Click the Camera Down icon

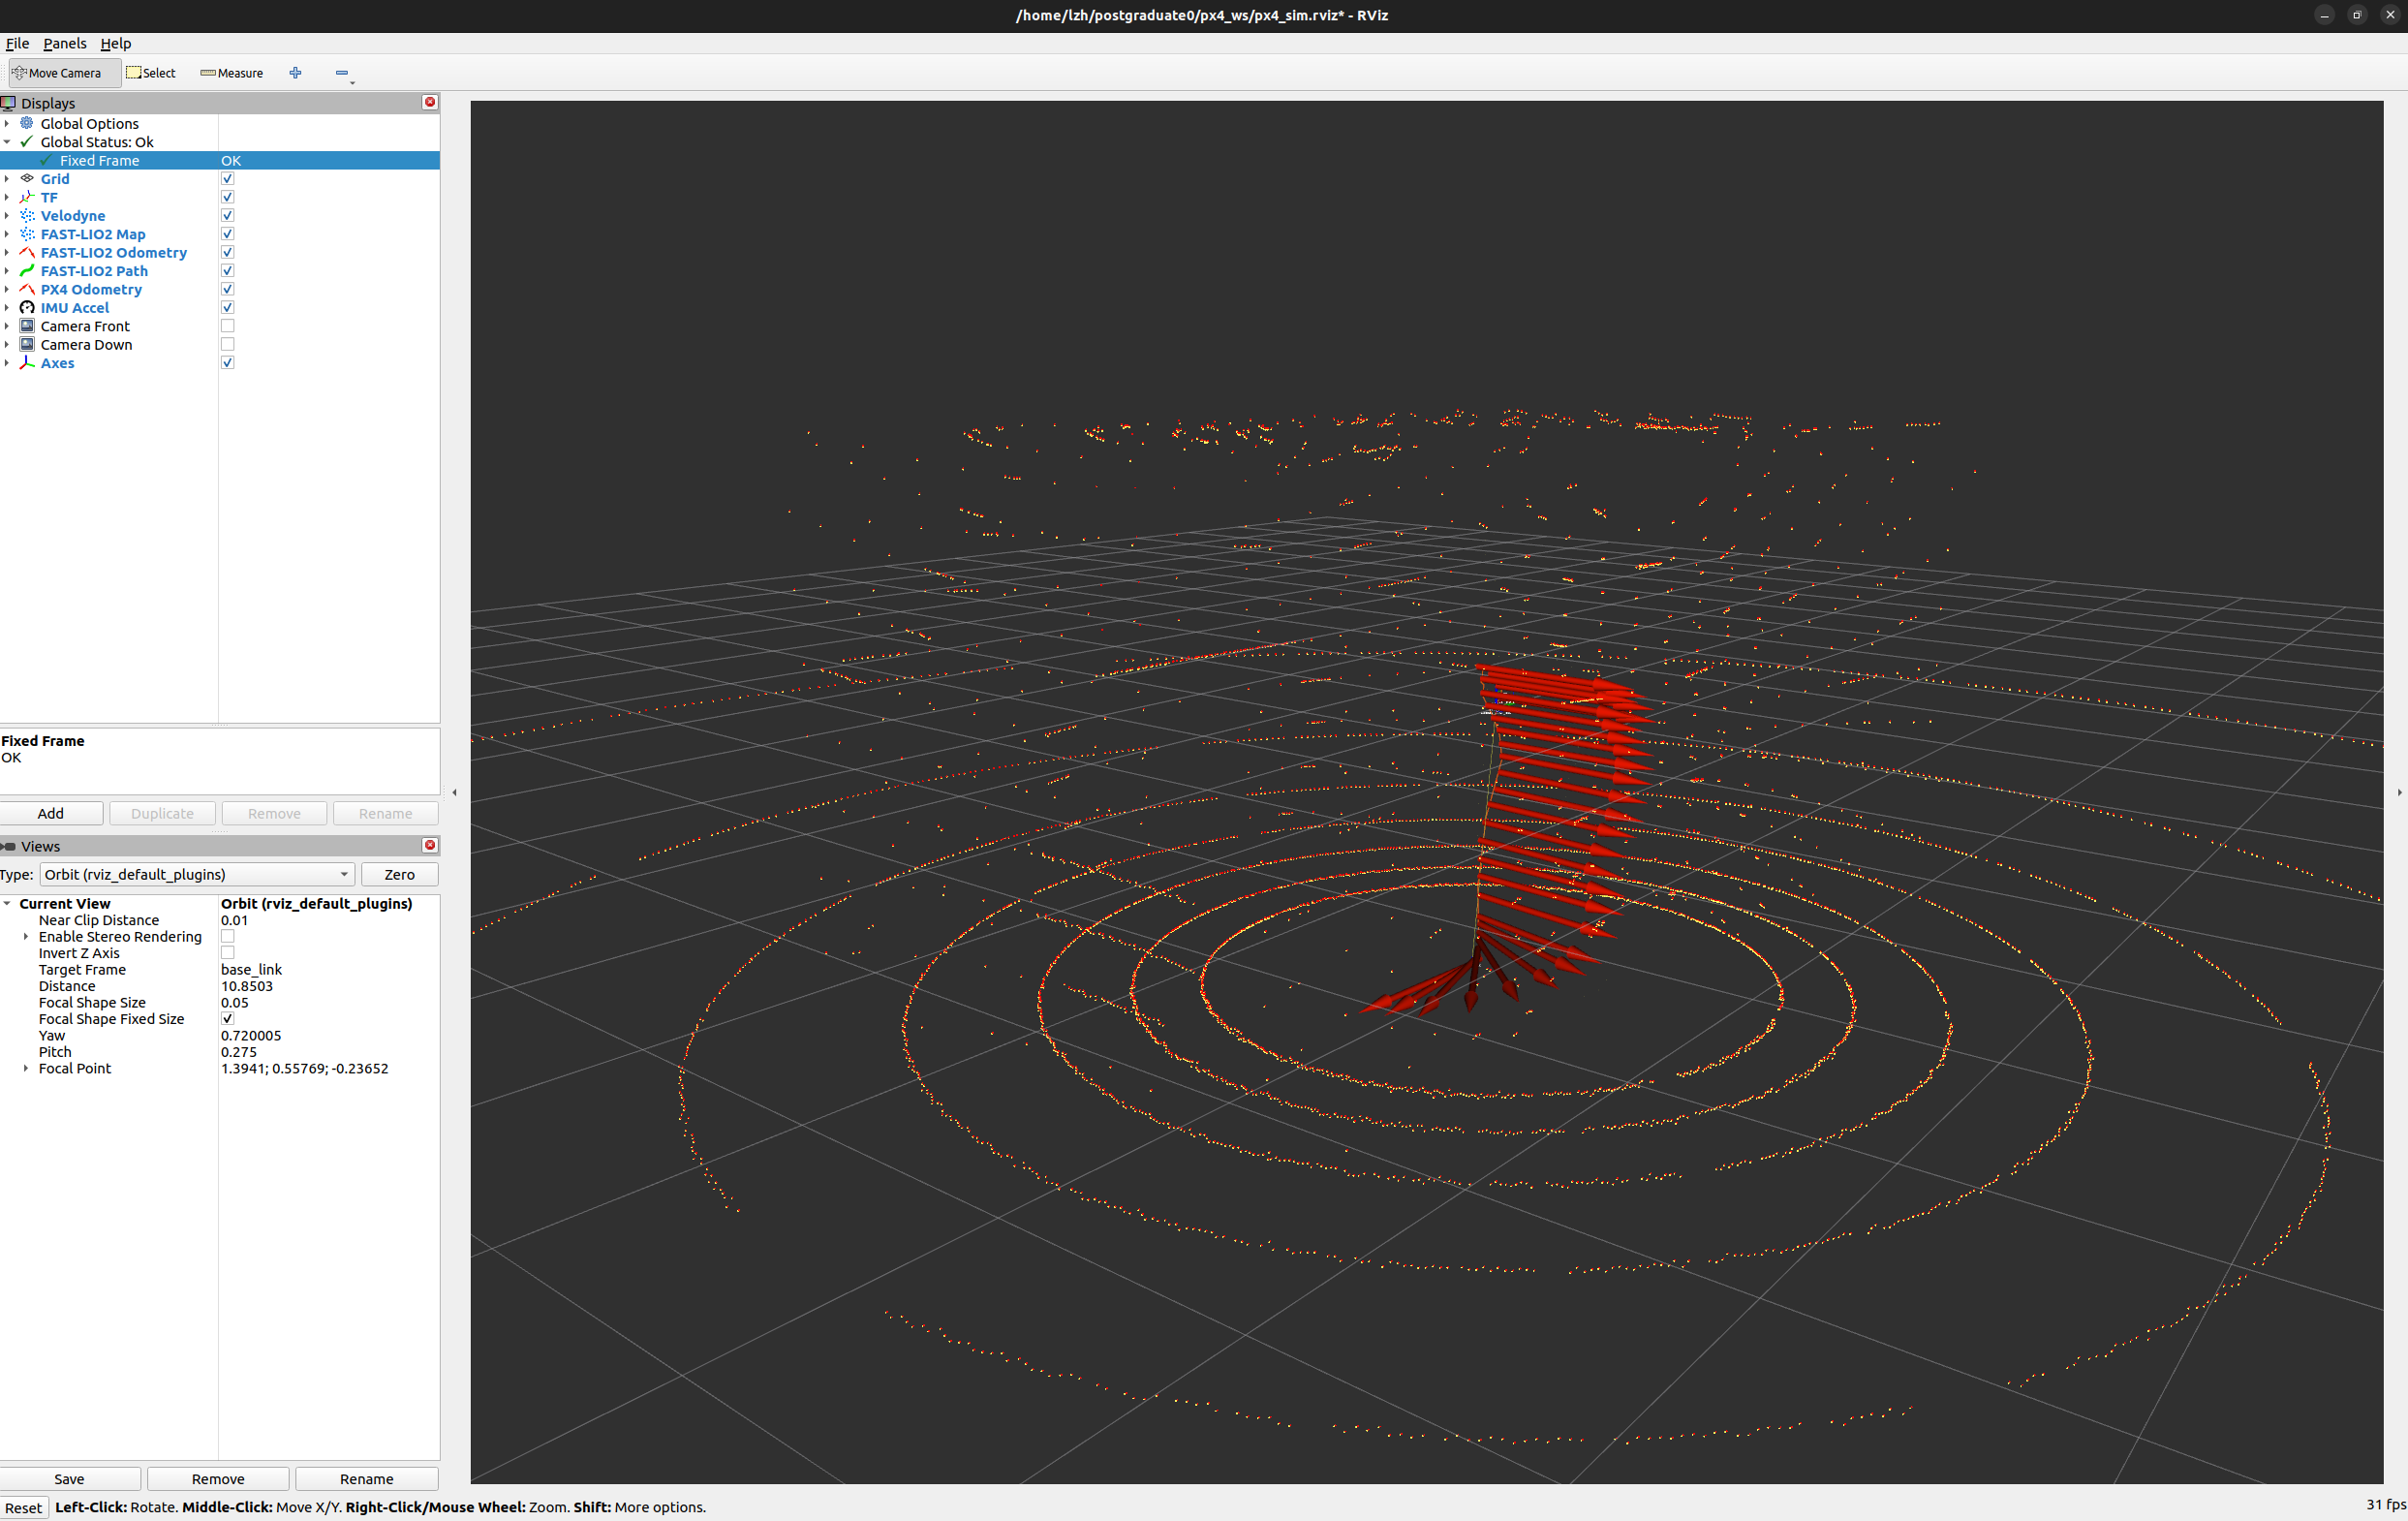point(27,344)
